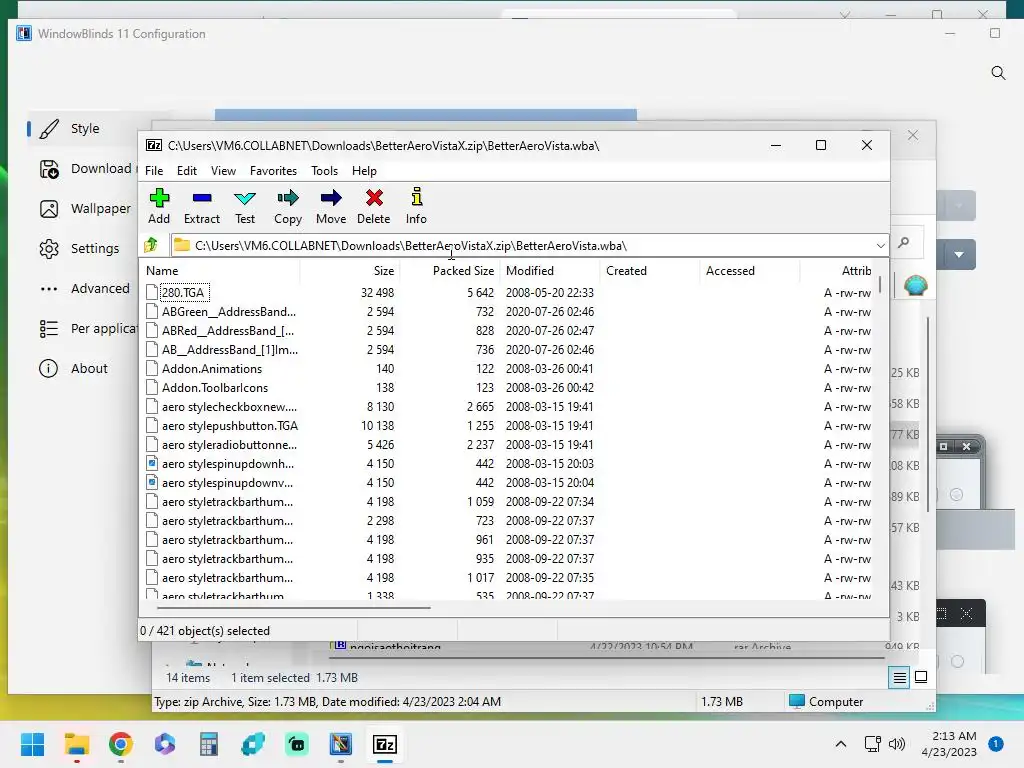The width and height of the screenshot is (1024, 768).
Task: Click the volume icon in system tray
Action: click(x=897, y=744)
